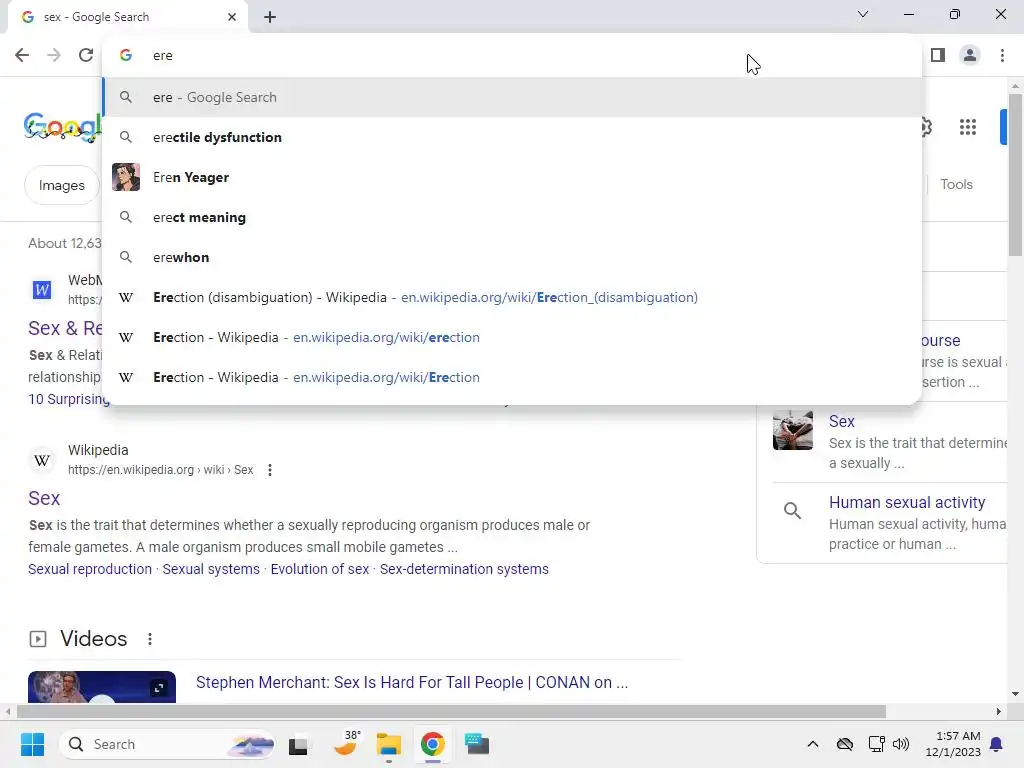The width and height of the screenshot is (1024, 768).
Task: Click the 'Sex' side panel entry
Action: (x=842, y=421)
